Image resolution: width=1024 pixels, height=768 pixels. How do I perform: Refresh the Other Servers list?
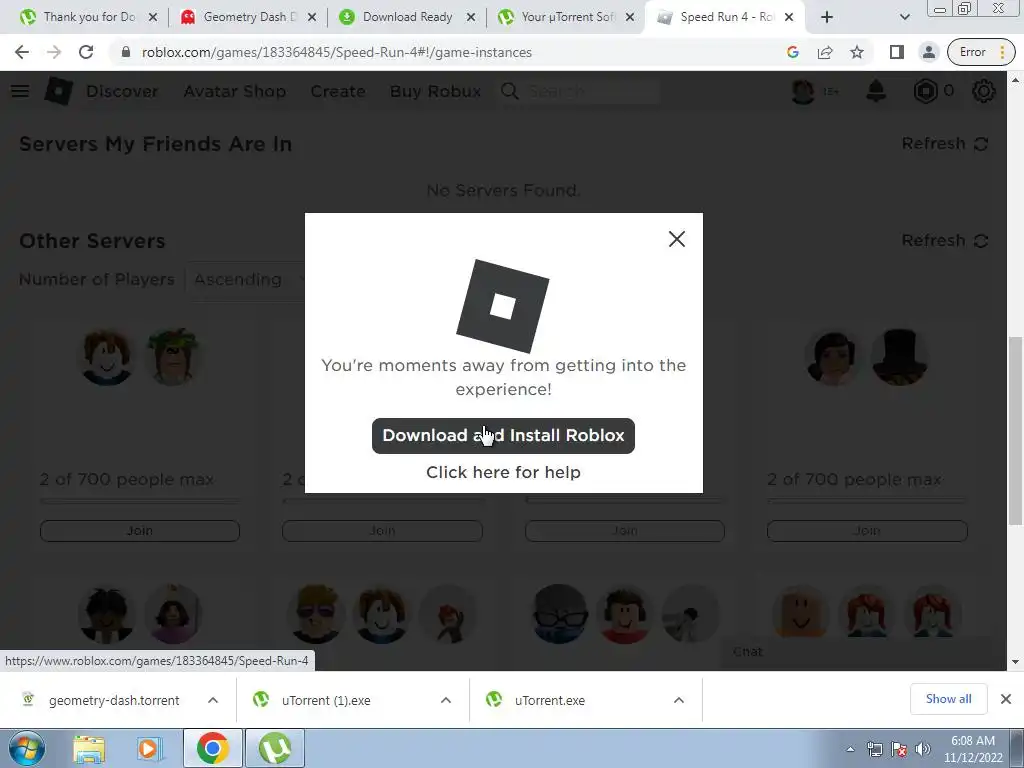tap(945, 240)
